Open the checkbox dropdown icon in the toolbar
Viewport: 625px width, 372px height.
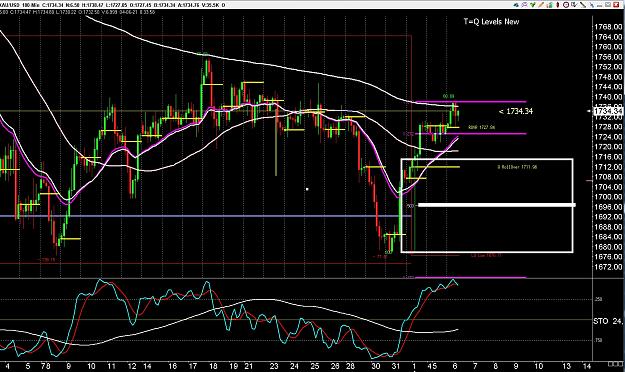(x=574, y=5)
